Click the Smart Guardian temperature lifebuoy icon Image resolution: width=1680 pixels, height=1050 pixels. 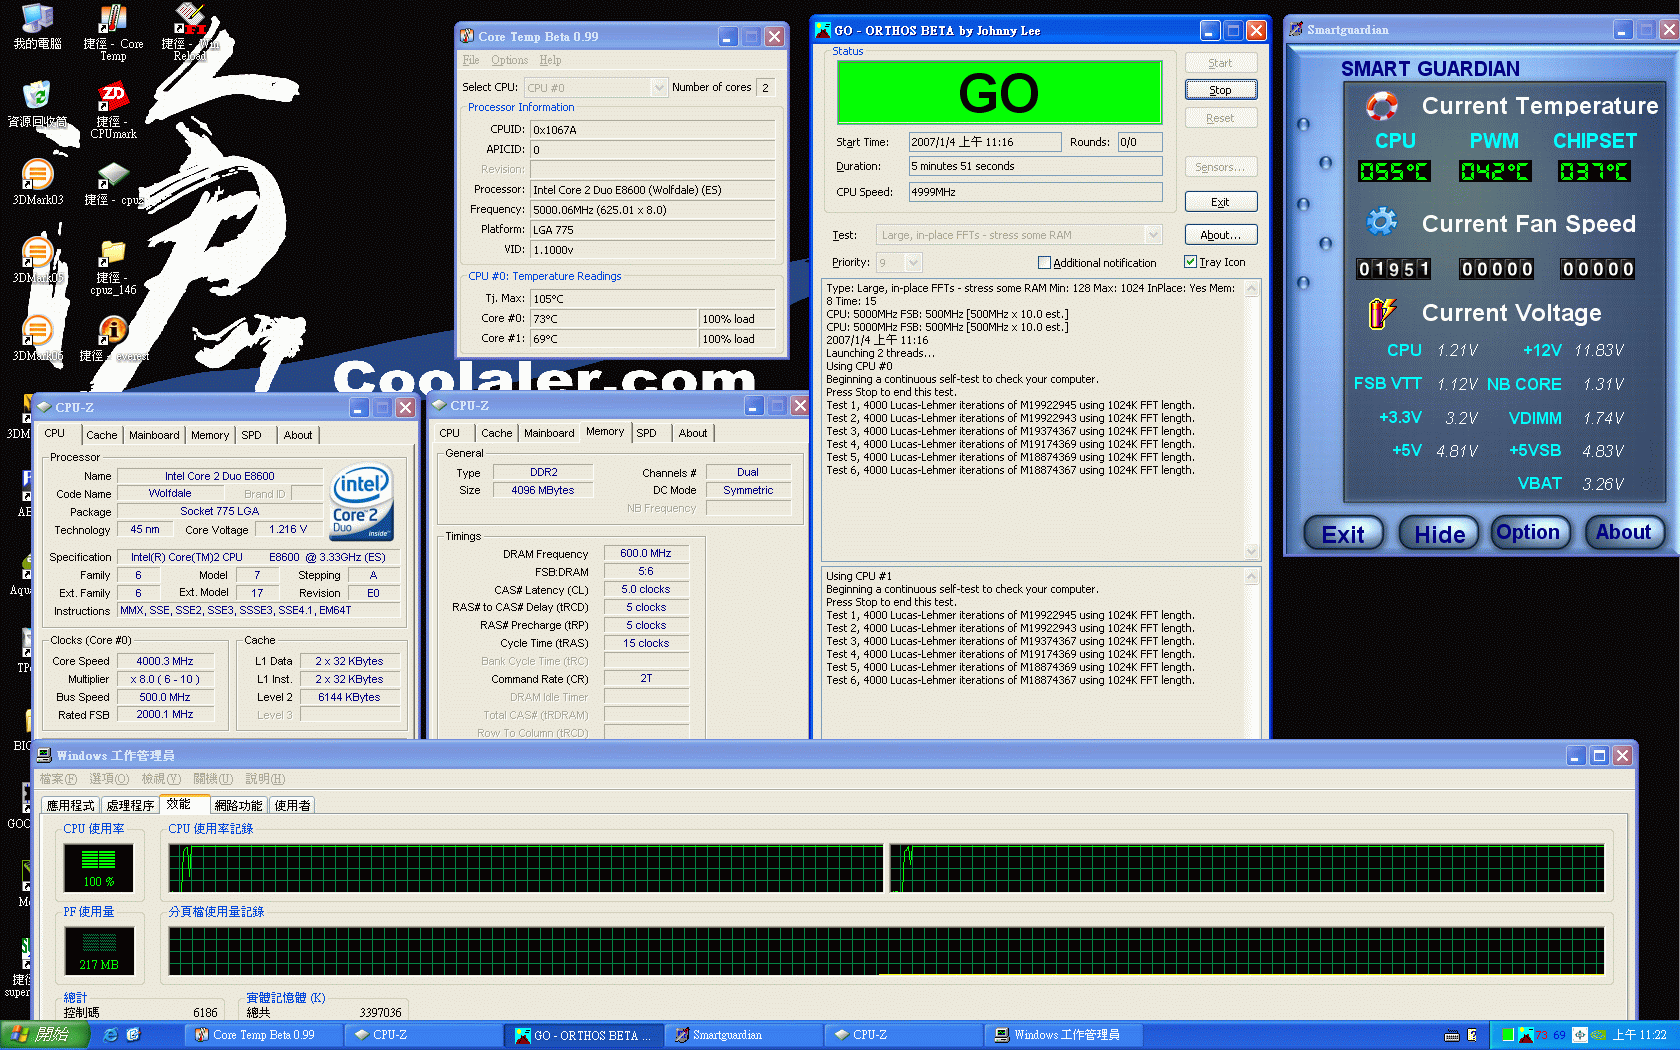(x=1382, y=106)
